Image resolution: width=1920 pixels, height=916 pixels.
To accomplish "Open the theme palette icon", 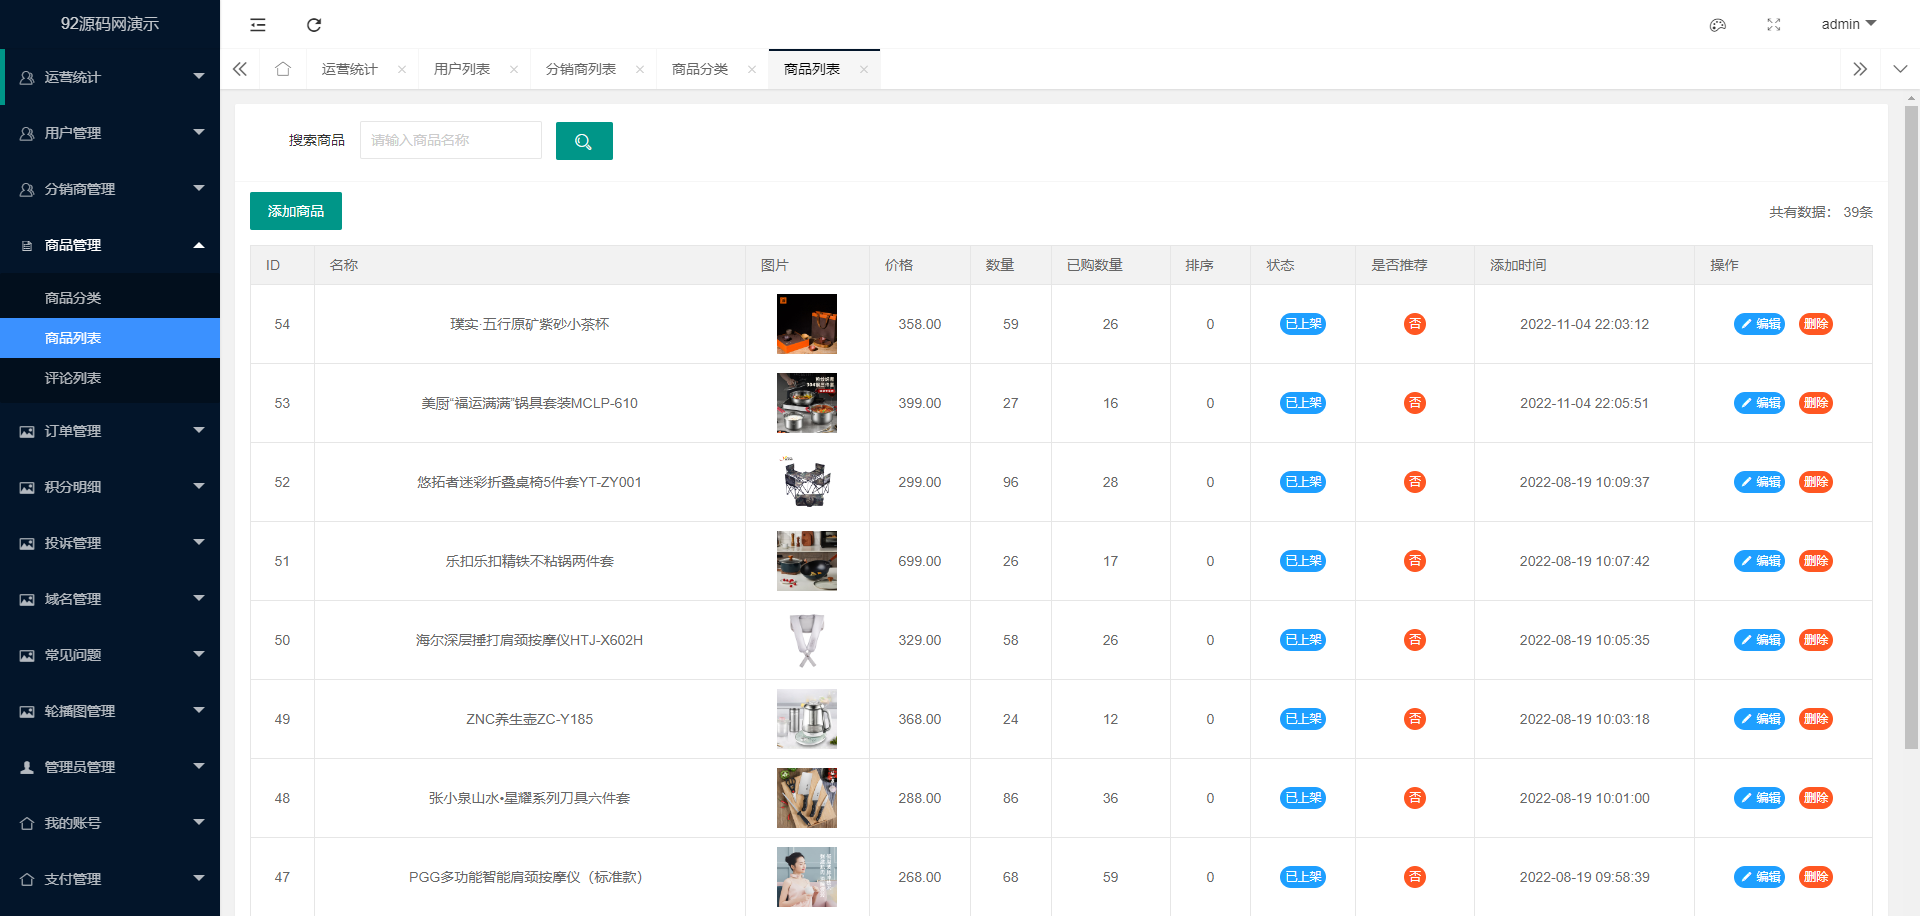I will click(1717, 25).
